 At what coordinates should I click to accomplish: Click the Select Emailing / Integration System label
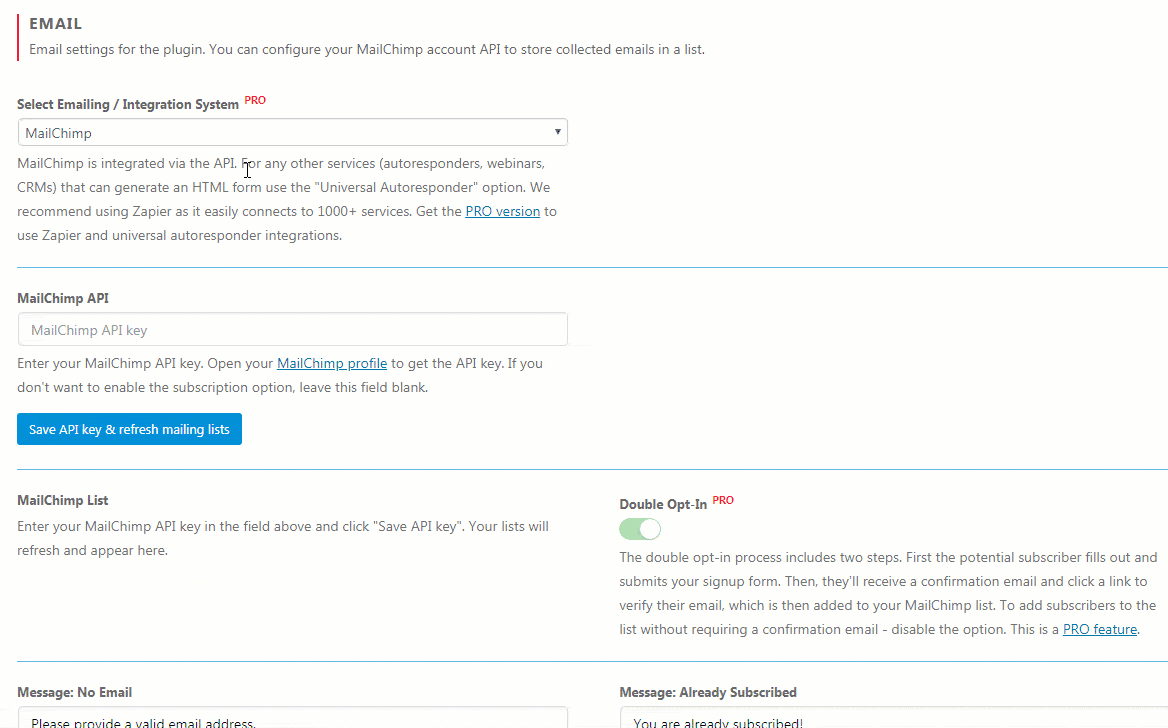point(128,104)
